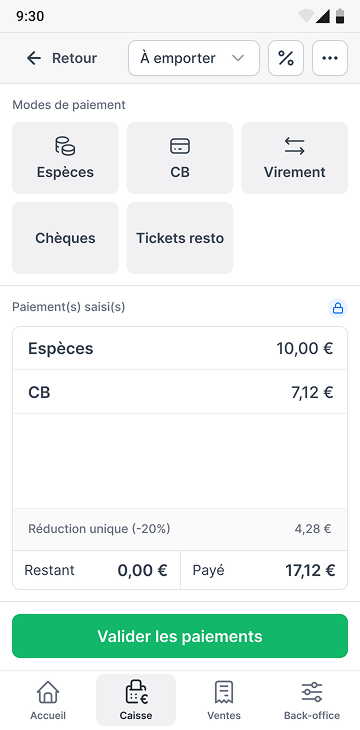Tap the percent discount icon

click(x=286, y=58)
